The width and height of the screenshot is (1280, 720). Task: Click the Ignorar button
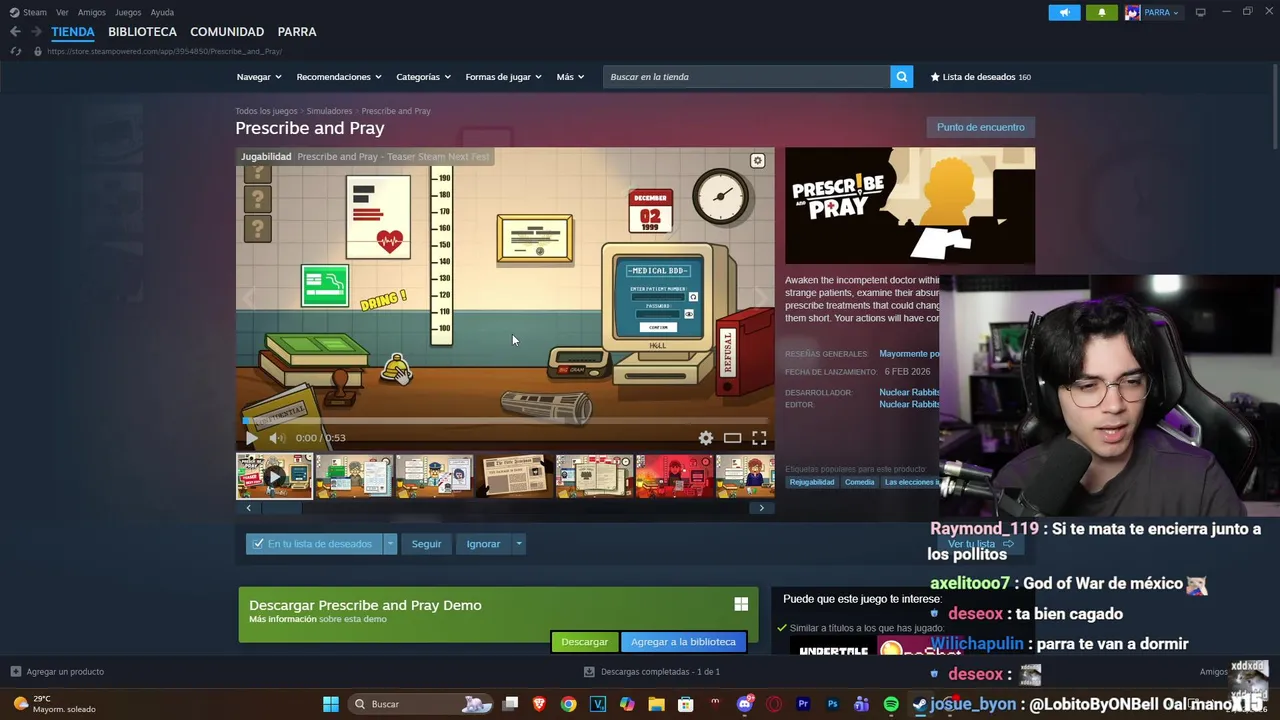coord(483,544)
